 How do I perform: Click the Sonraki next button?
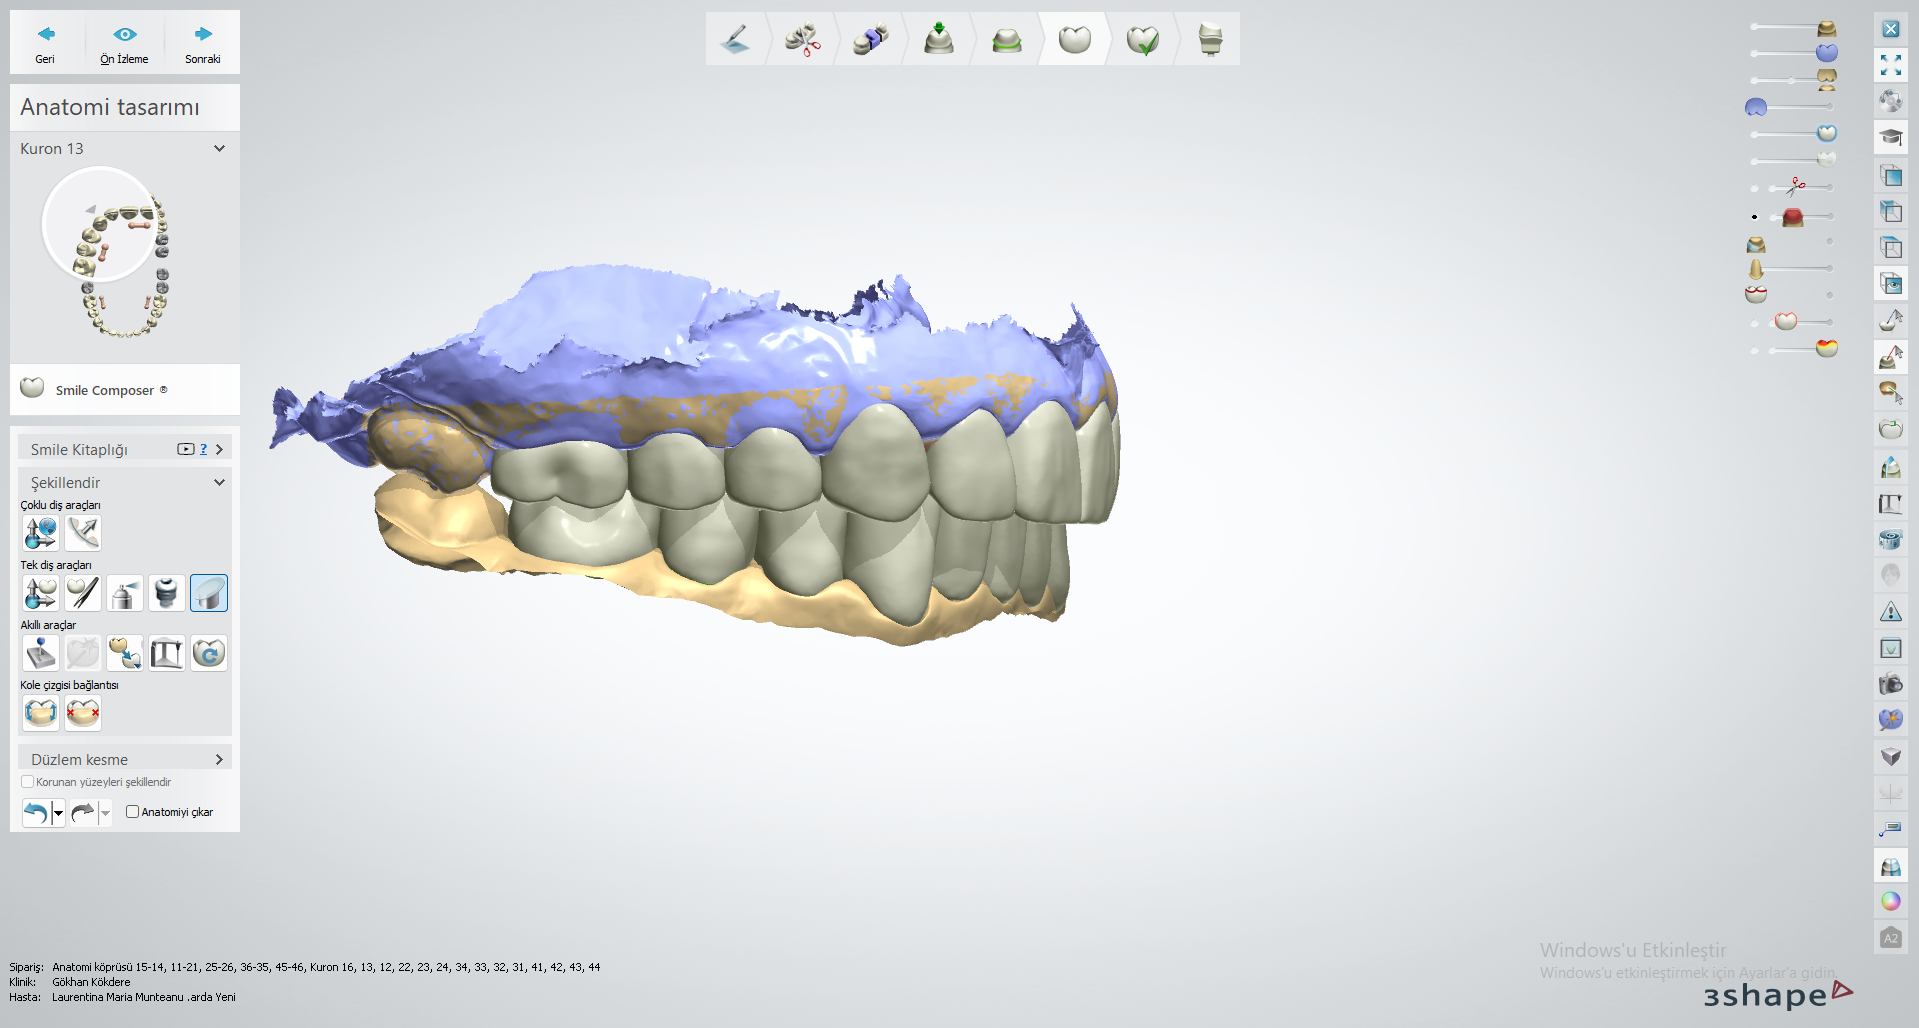click(203, 43)
